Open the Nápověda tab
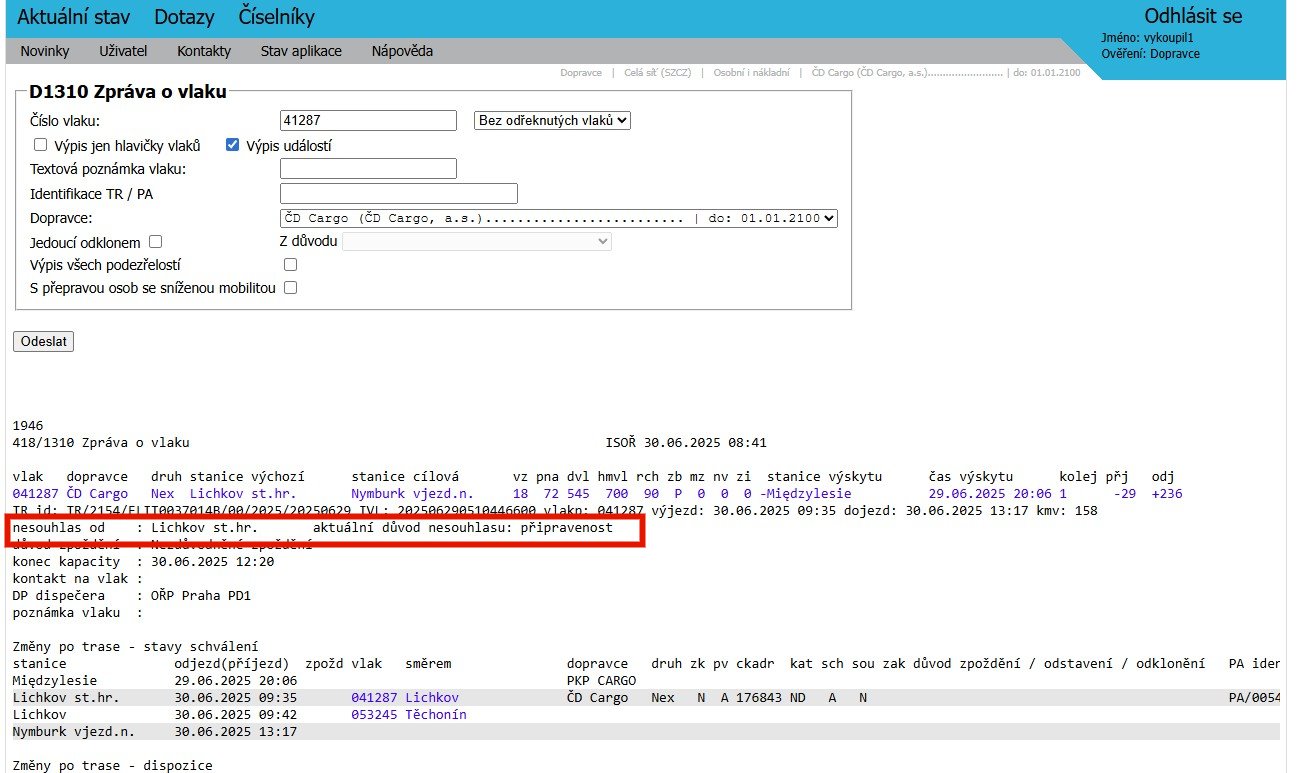Screen dimensions: 1313x773 [402, 51]
